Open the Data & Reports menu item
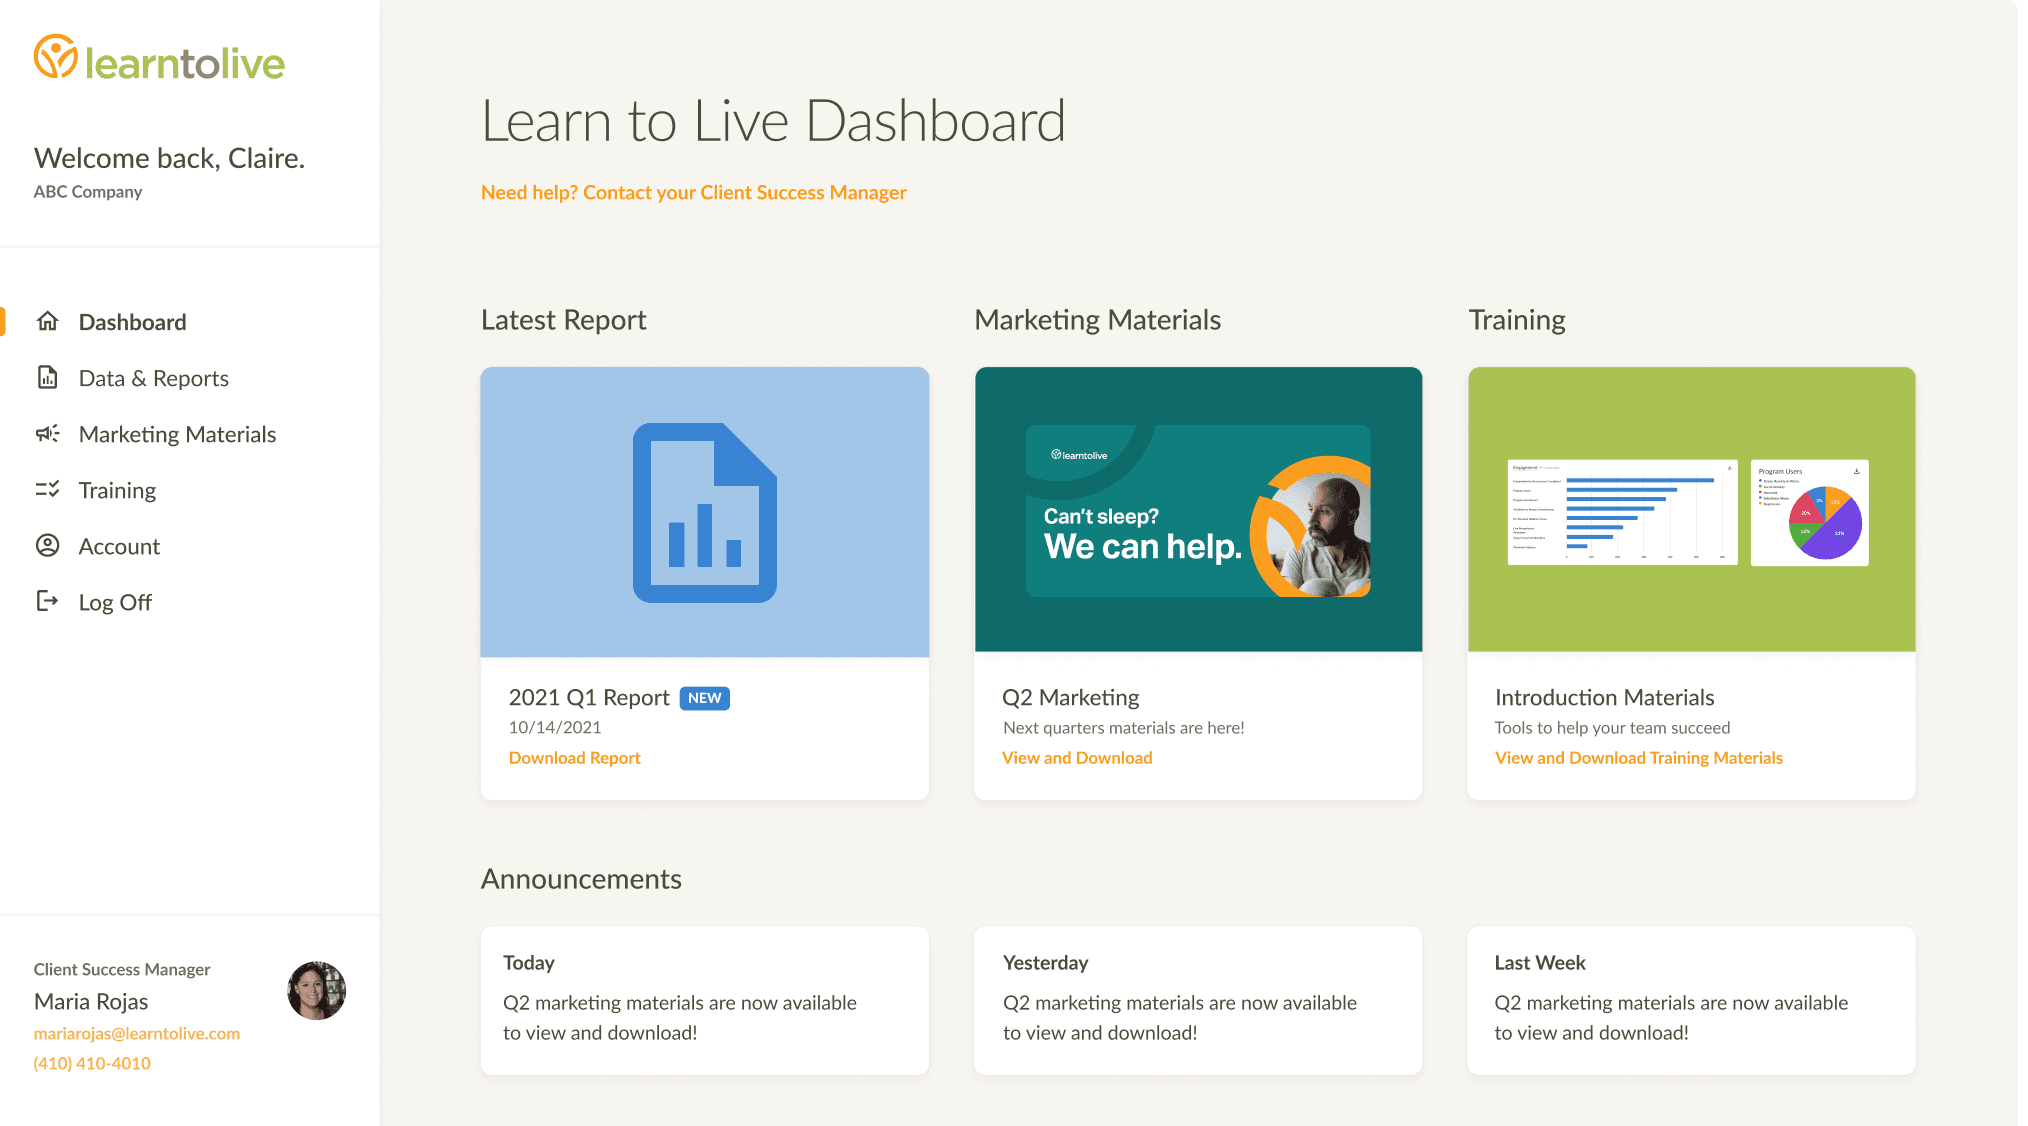Viewport: 2028px width, 1126px height. [153, 378]
